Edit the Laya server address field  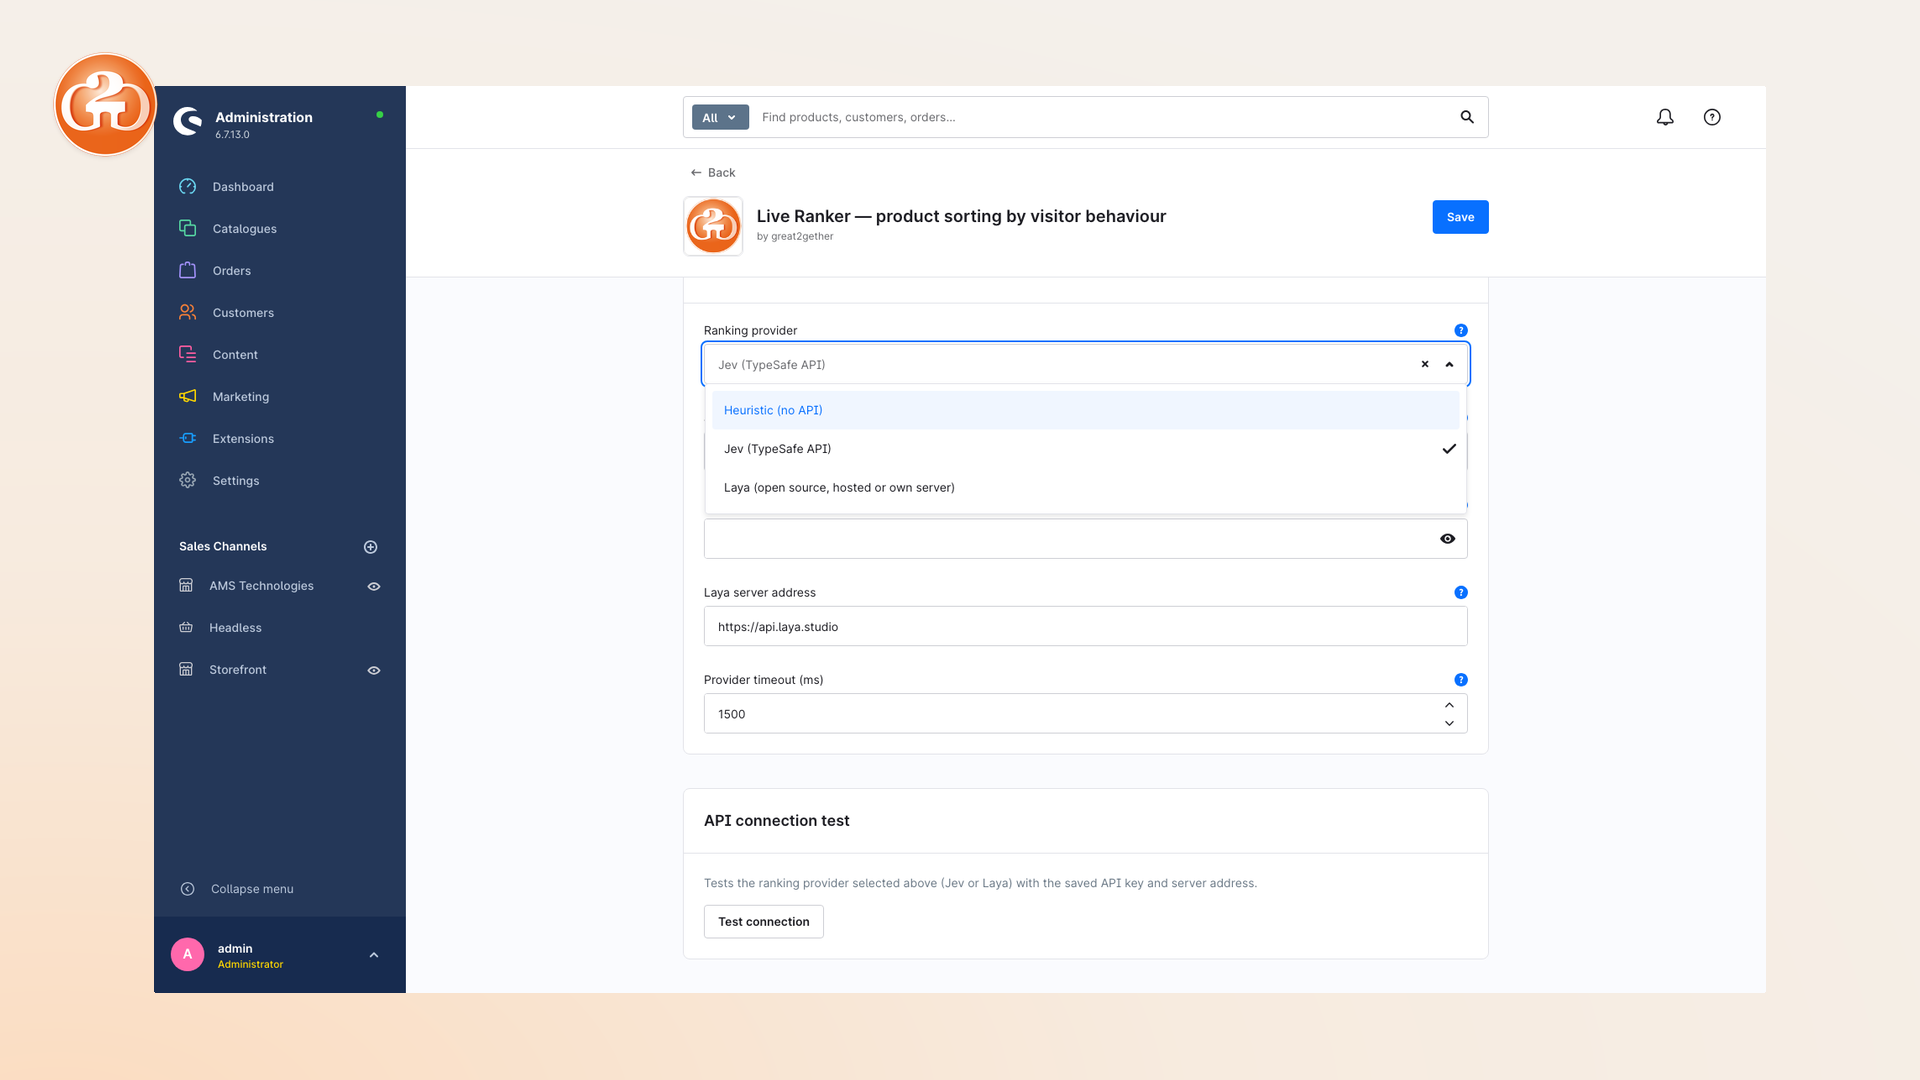[x=1085, y=627]
